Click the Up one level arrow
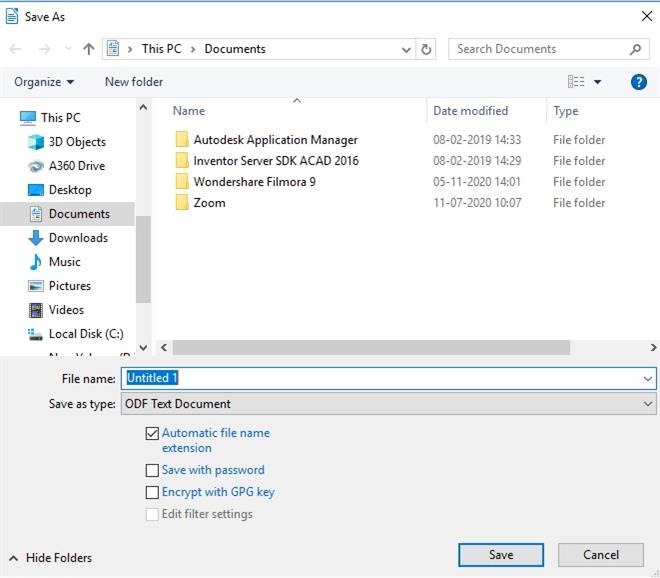 pos(89,49)
